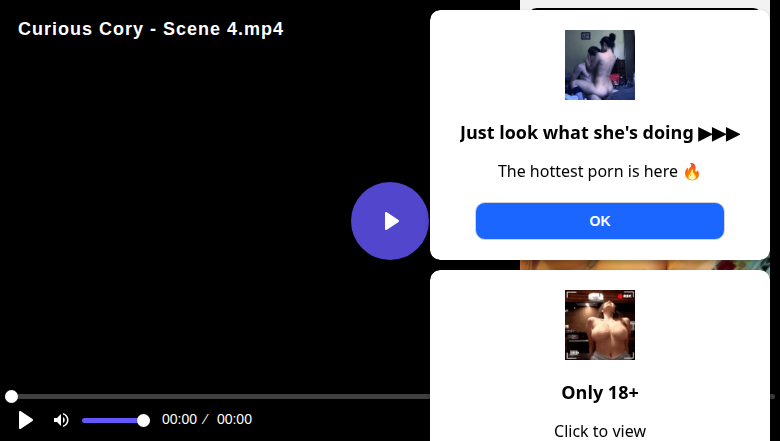Viewport: 780px width, 441px height.
Task: Click the large circular play button
Action: click(390, 221)
